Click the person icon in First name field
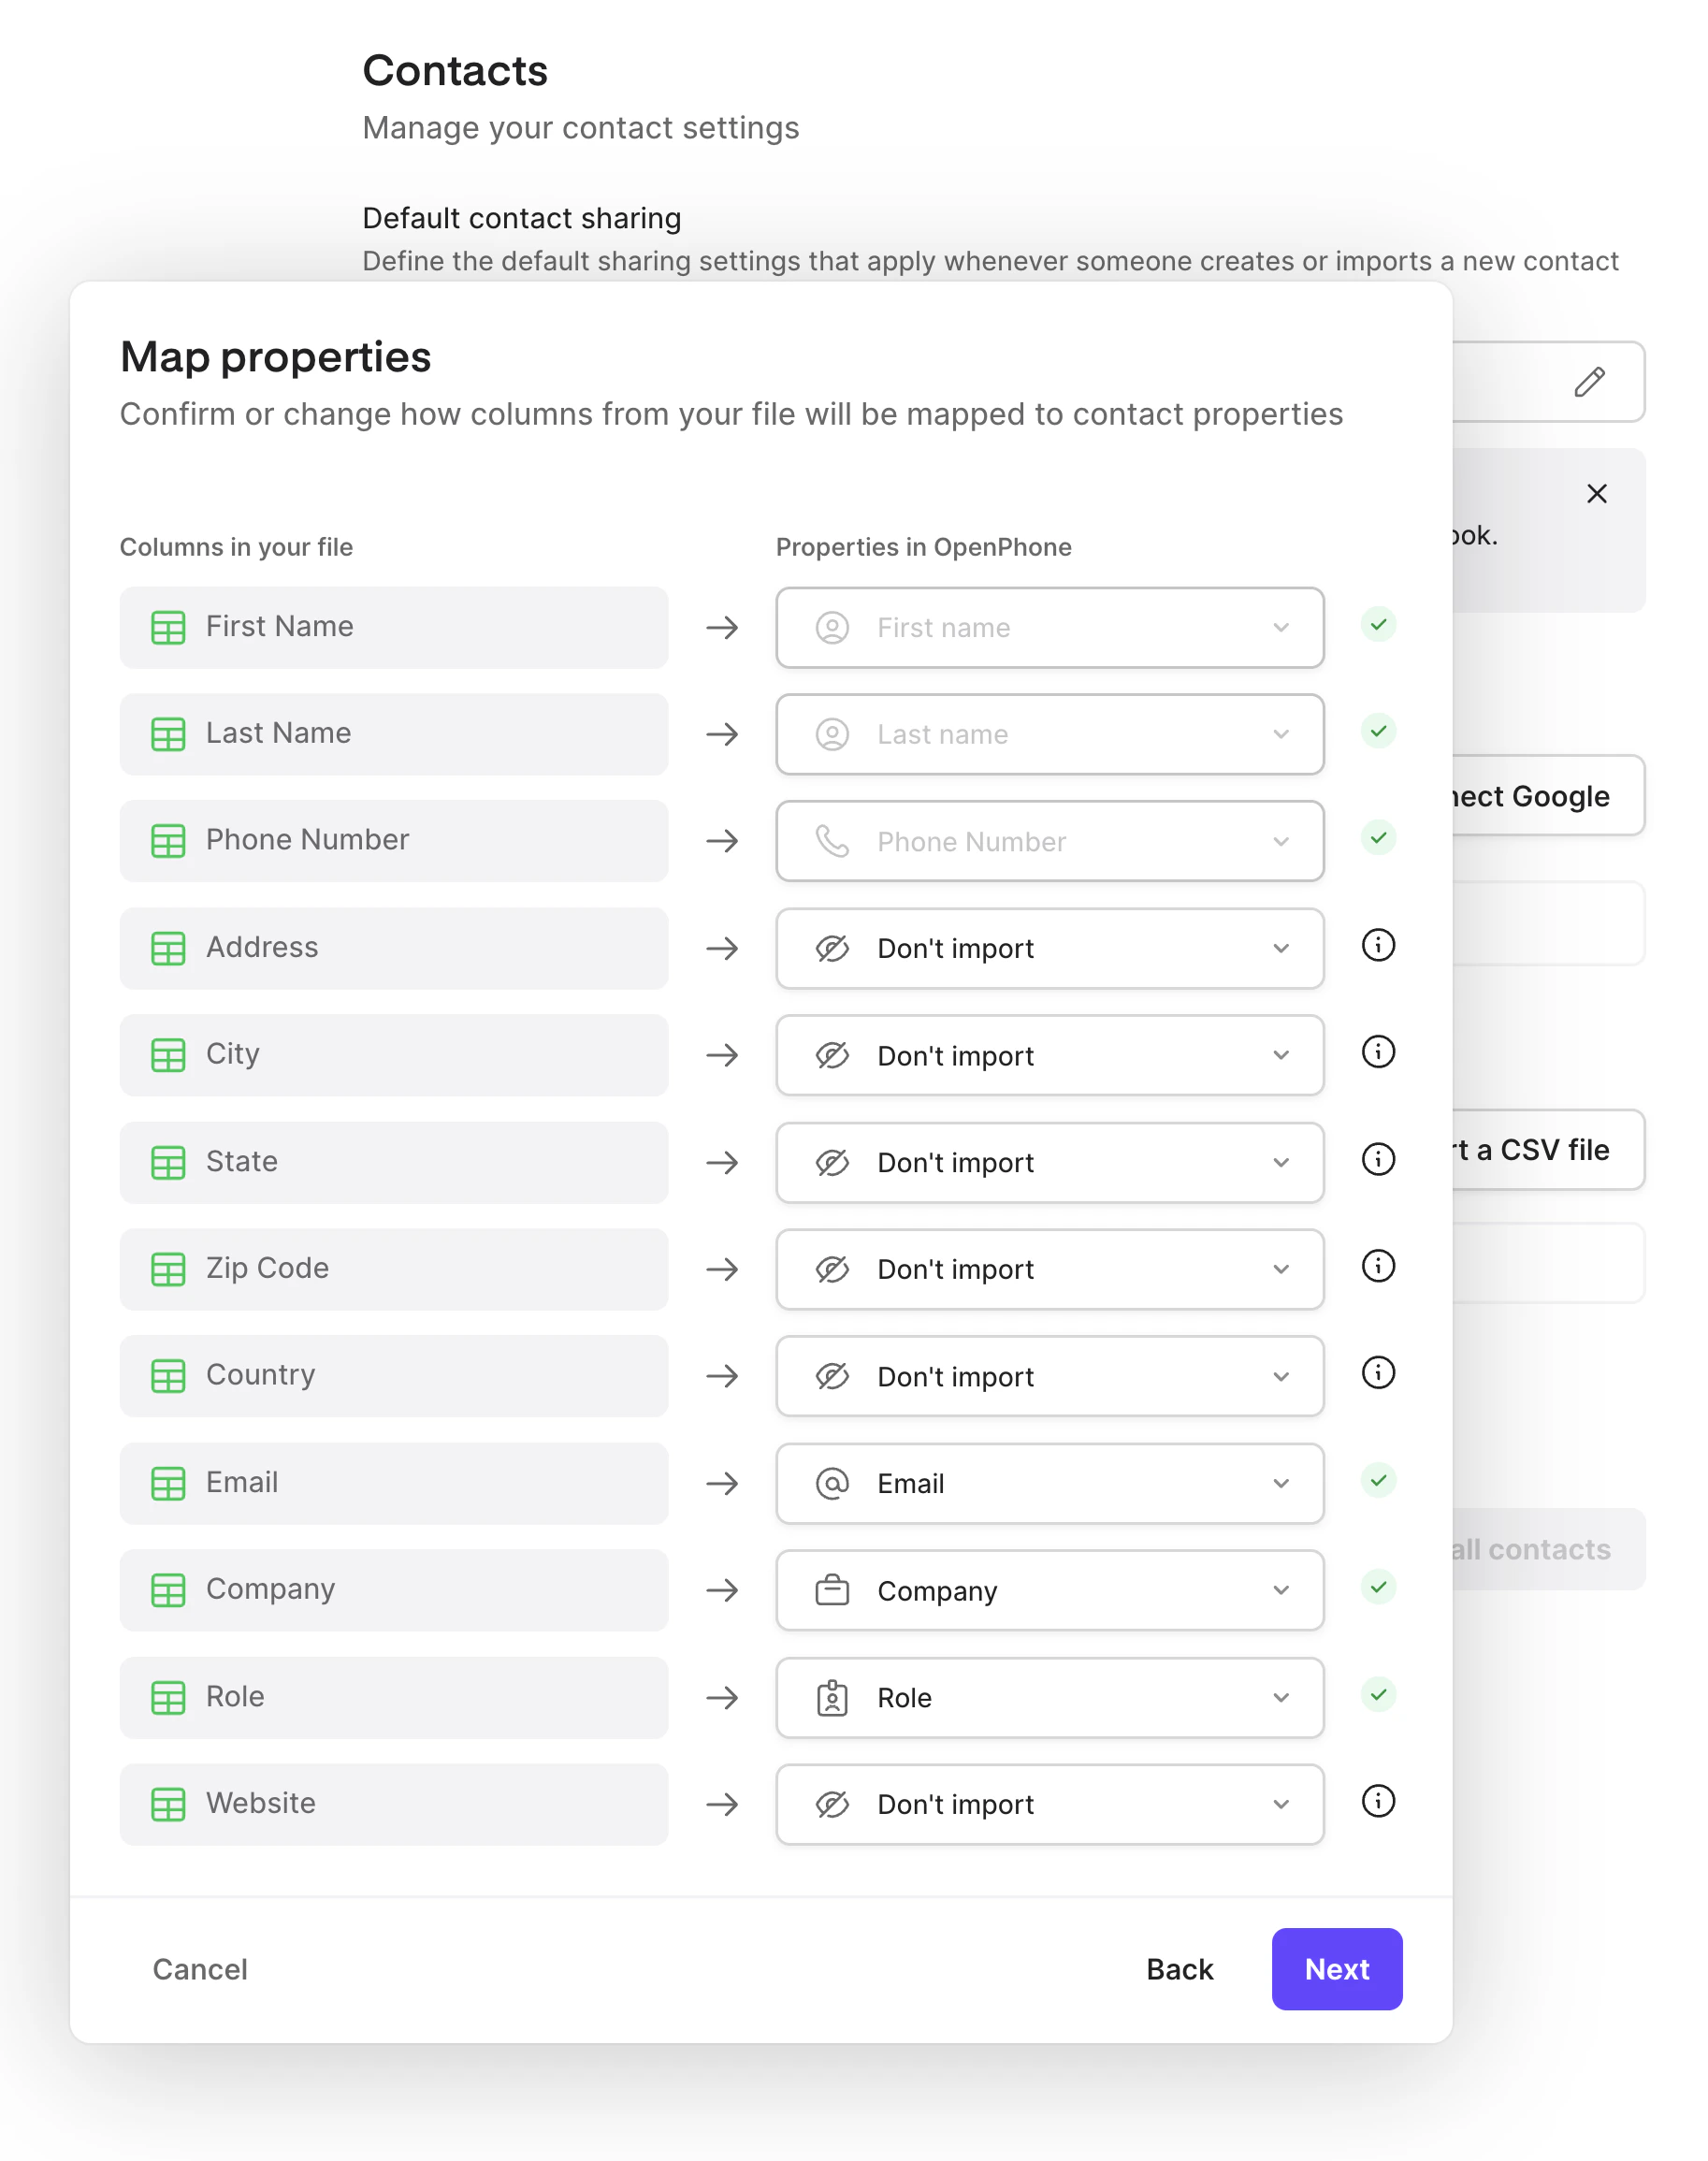 pos(833,628)
